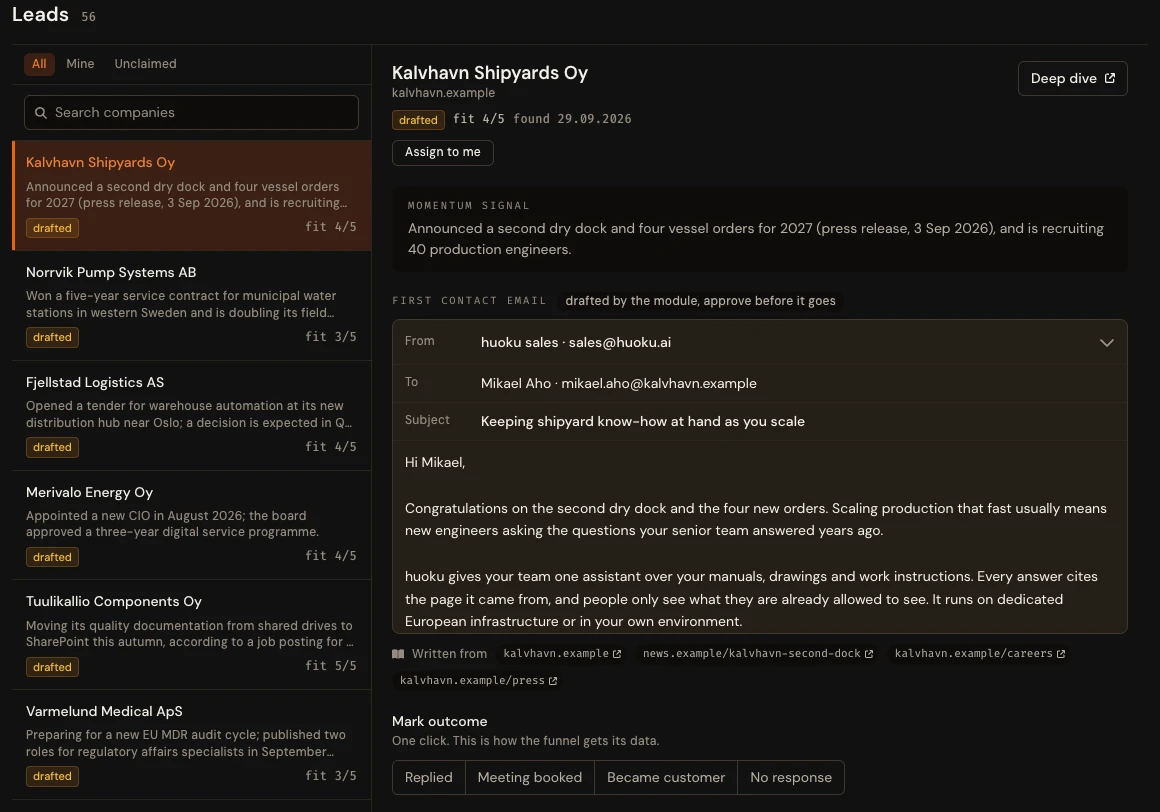Focus the Search companies field

point(191,112)
